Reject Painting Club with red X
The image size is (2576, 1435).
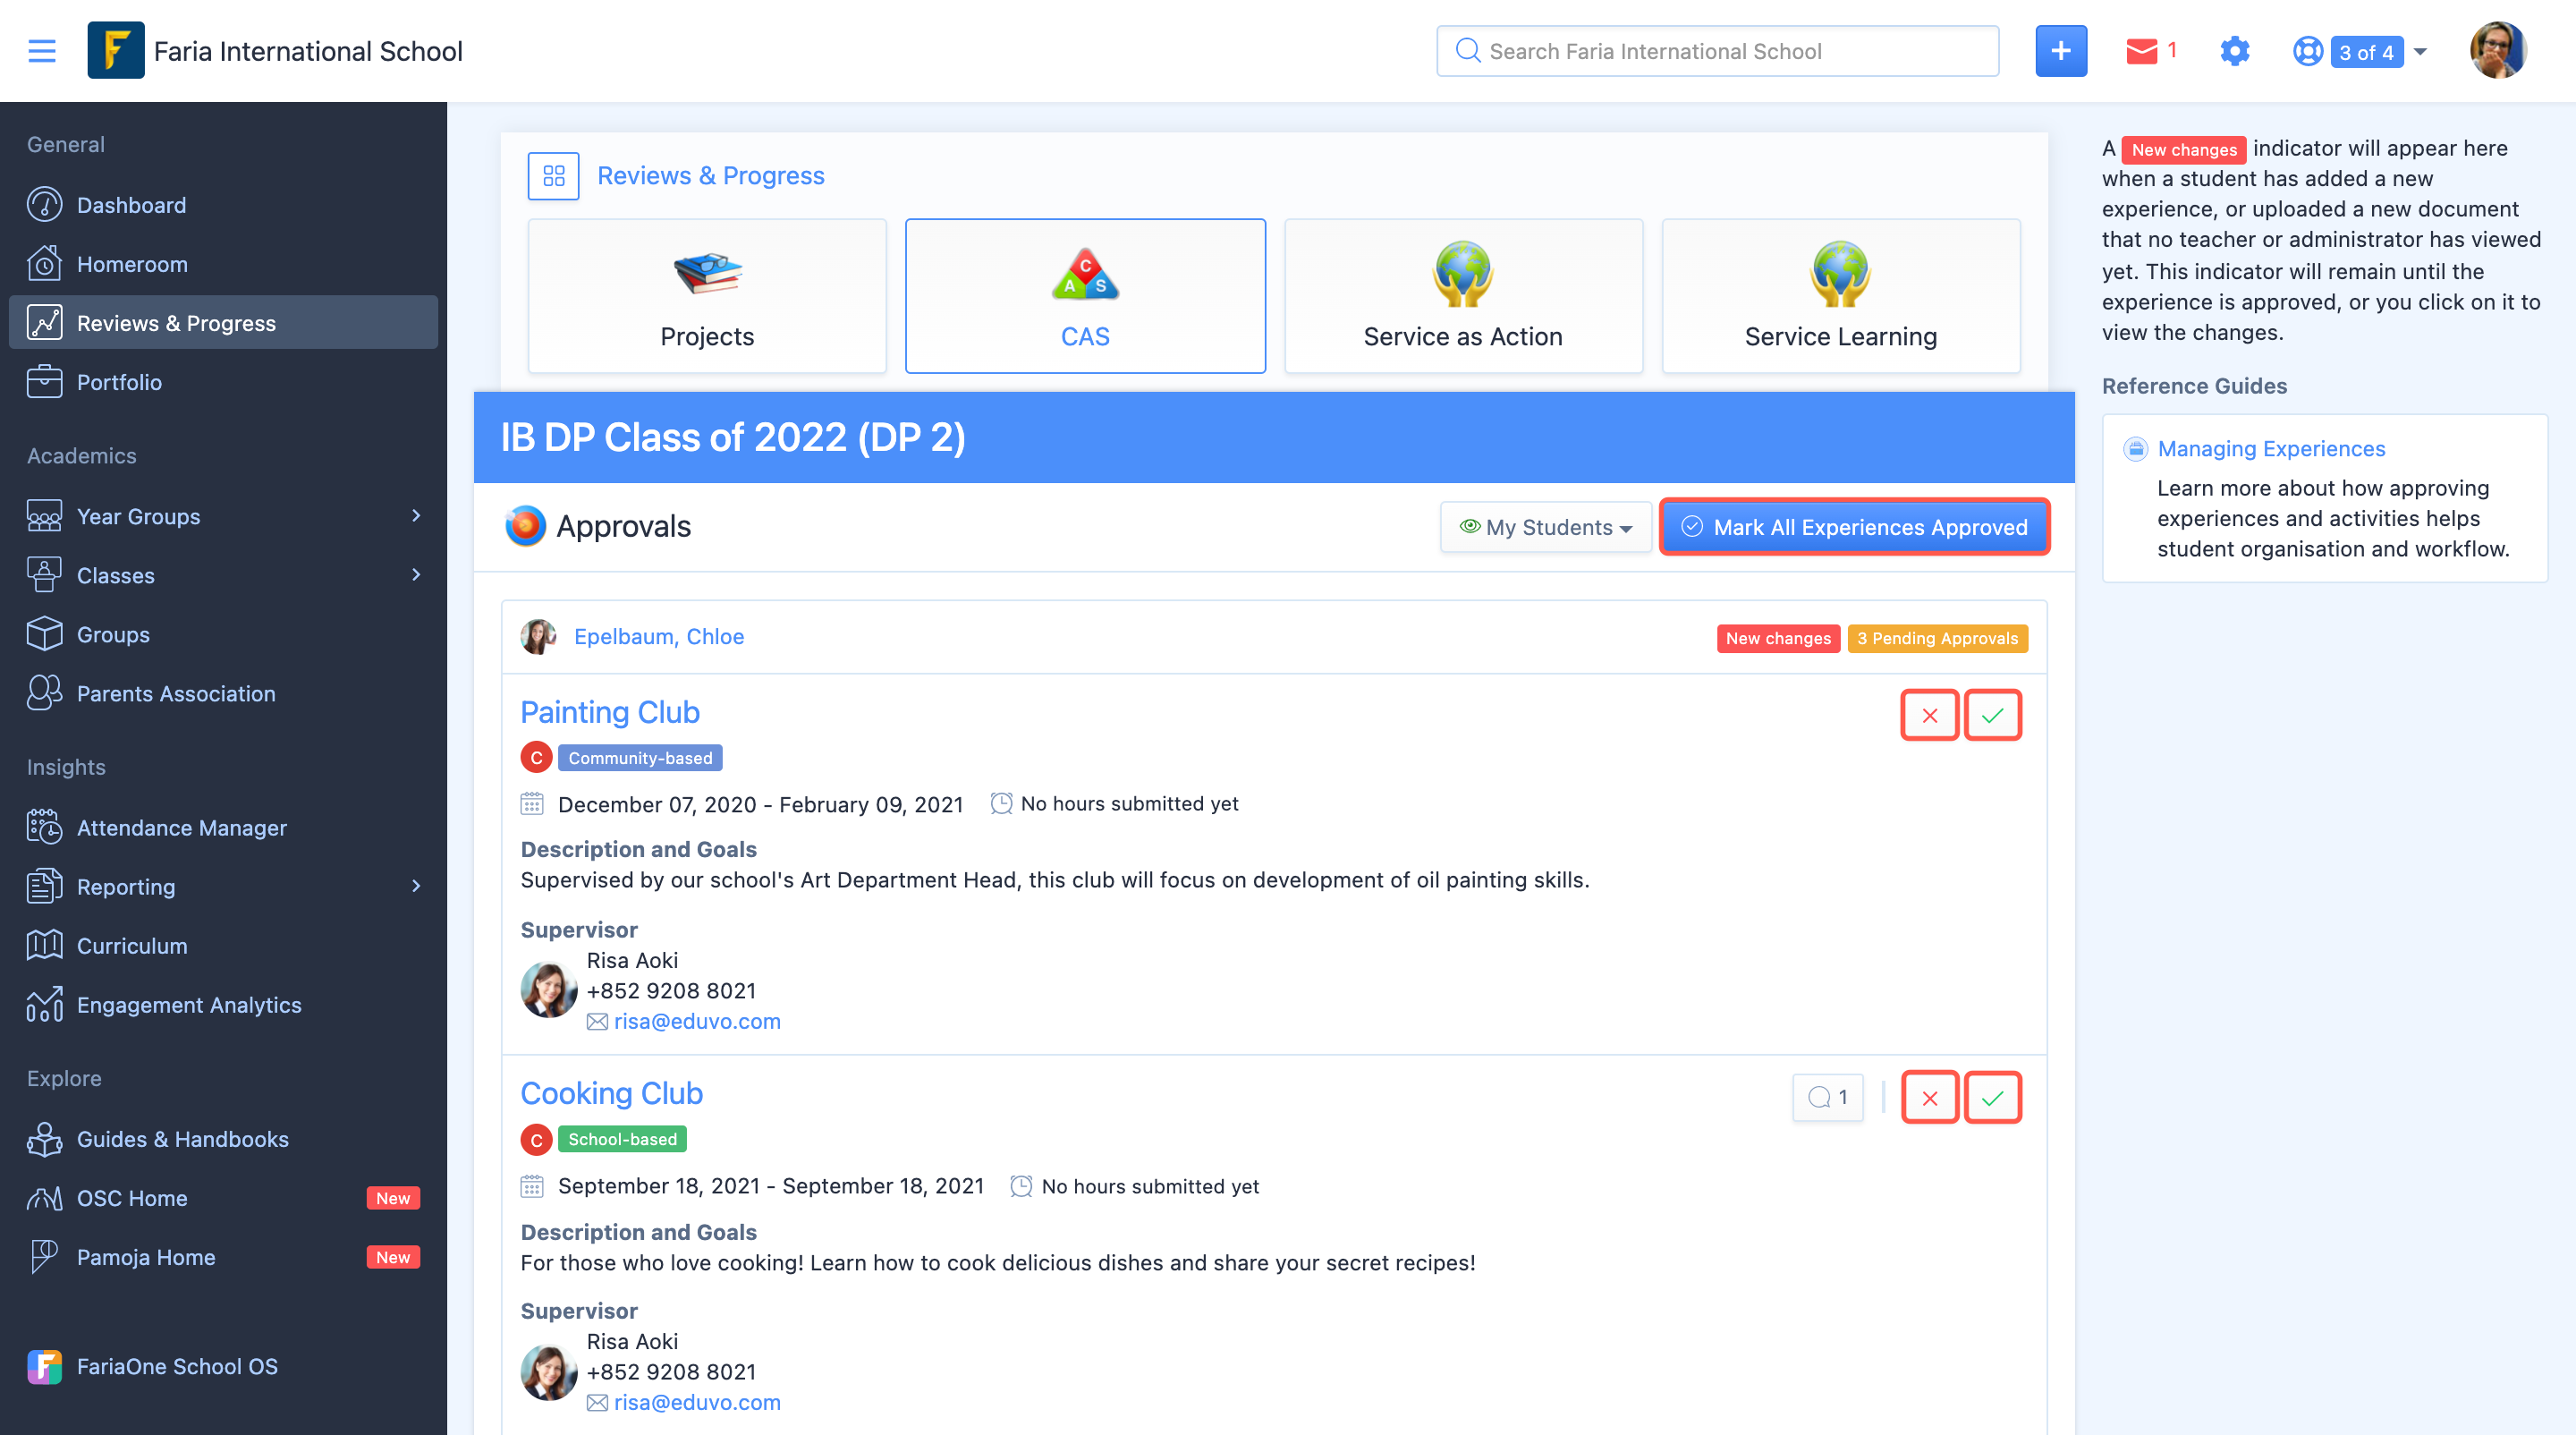point(1929,715)
